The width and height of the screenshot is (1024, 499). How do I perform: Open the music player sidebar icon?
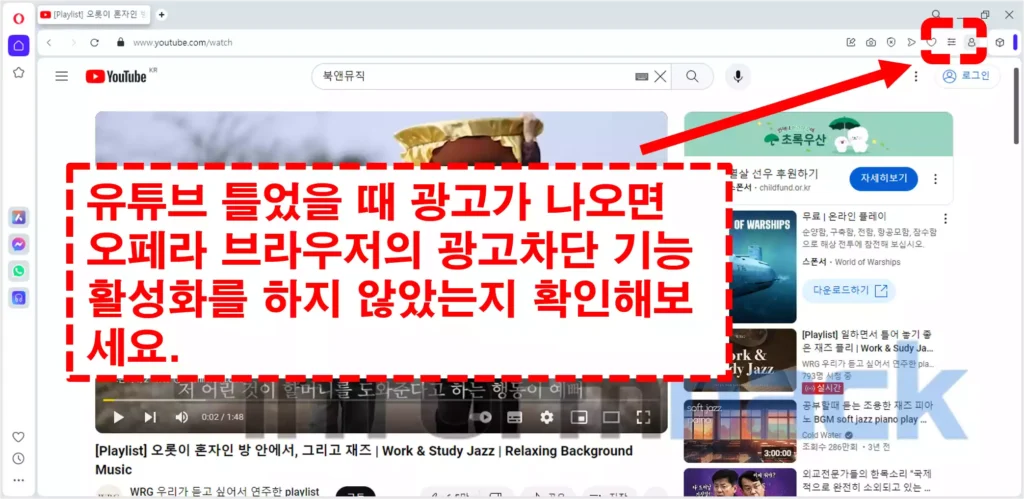tap(19, 298)
